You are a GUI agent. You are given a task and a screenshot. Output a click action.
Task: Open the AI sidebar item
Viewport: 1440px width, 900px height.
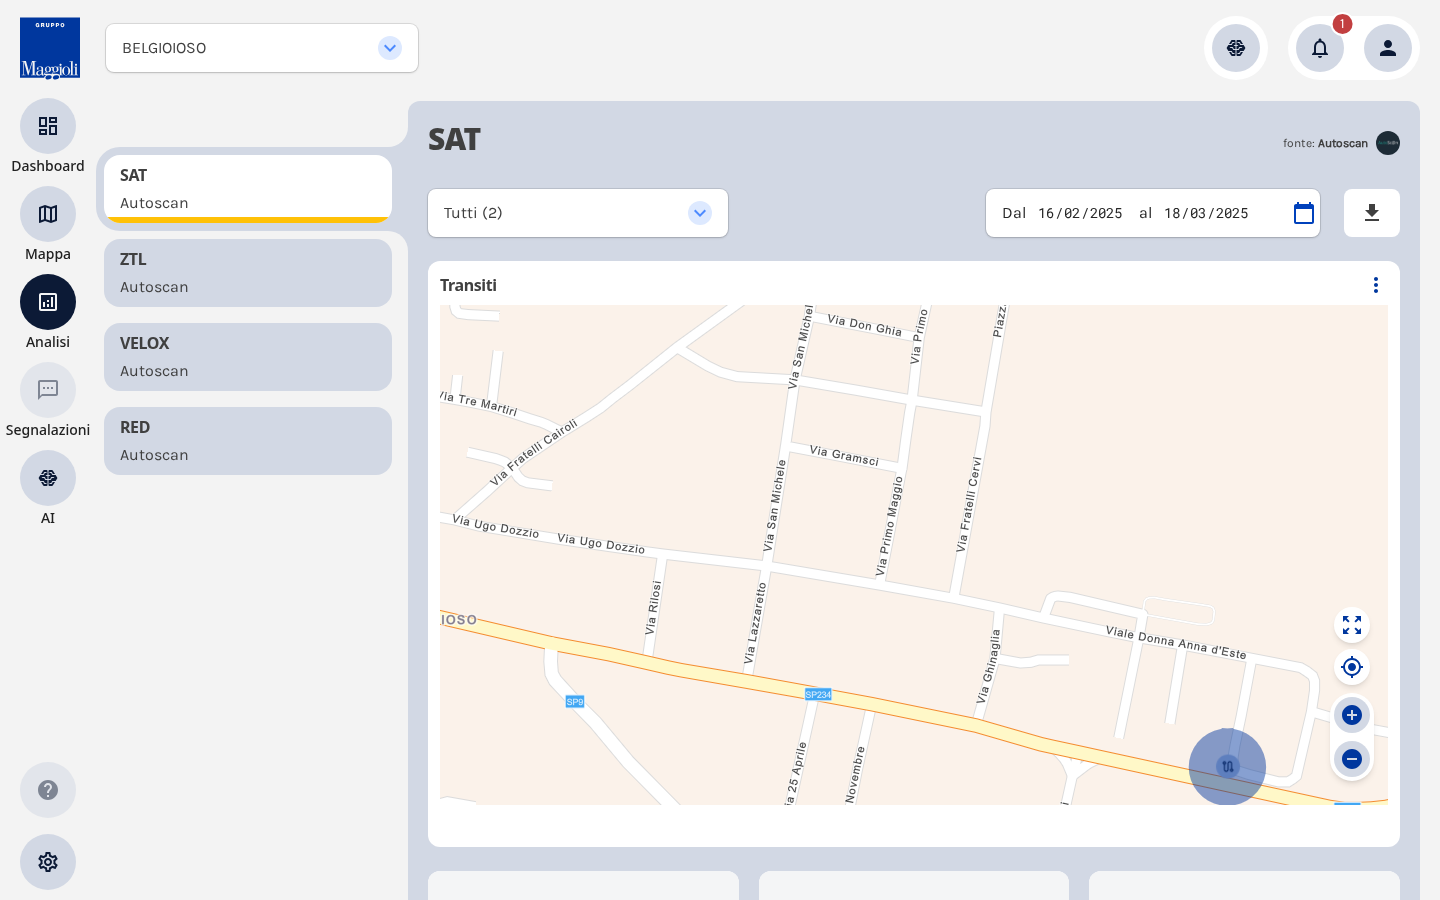pyautogui.click(x=48, y=478)
